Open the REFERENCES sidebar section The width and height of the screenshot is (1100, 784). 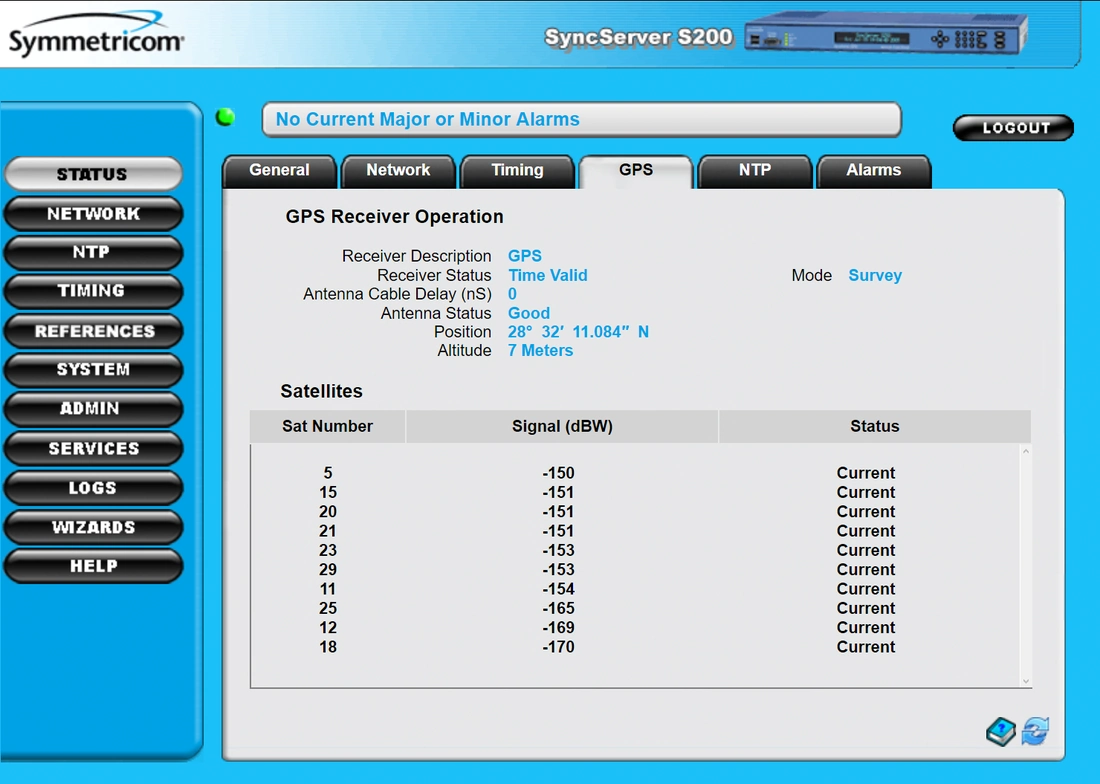93,331
